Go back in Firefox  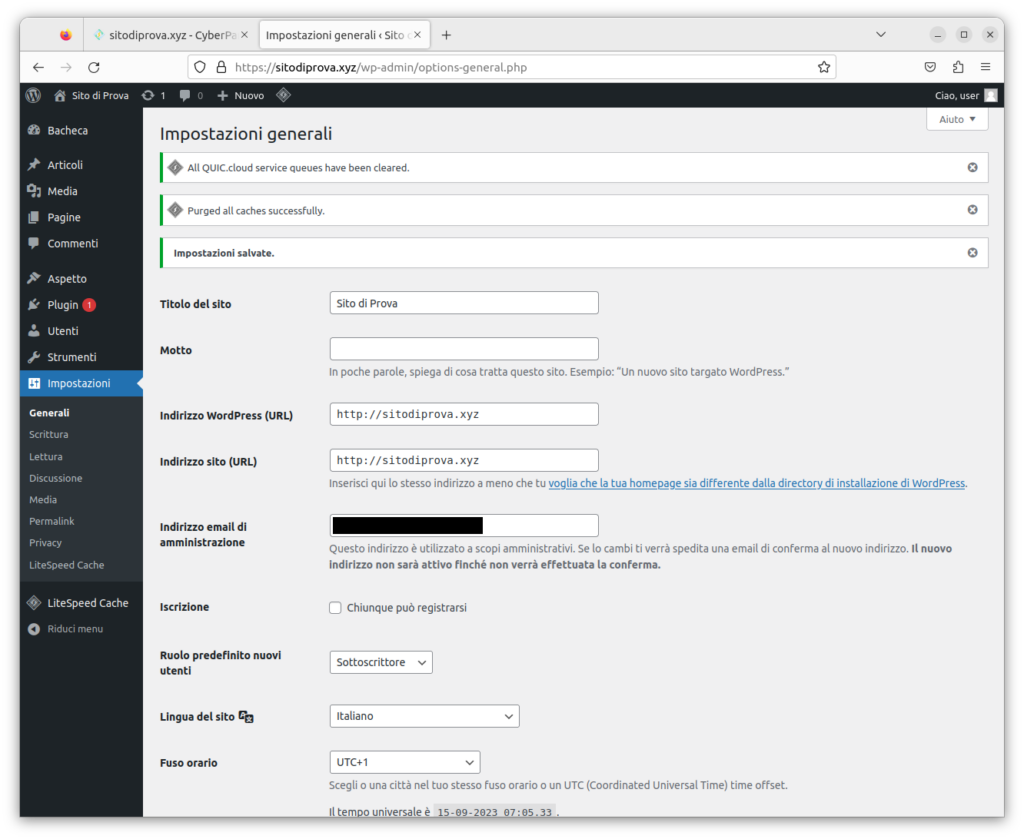(x=39, y=67)
